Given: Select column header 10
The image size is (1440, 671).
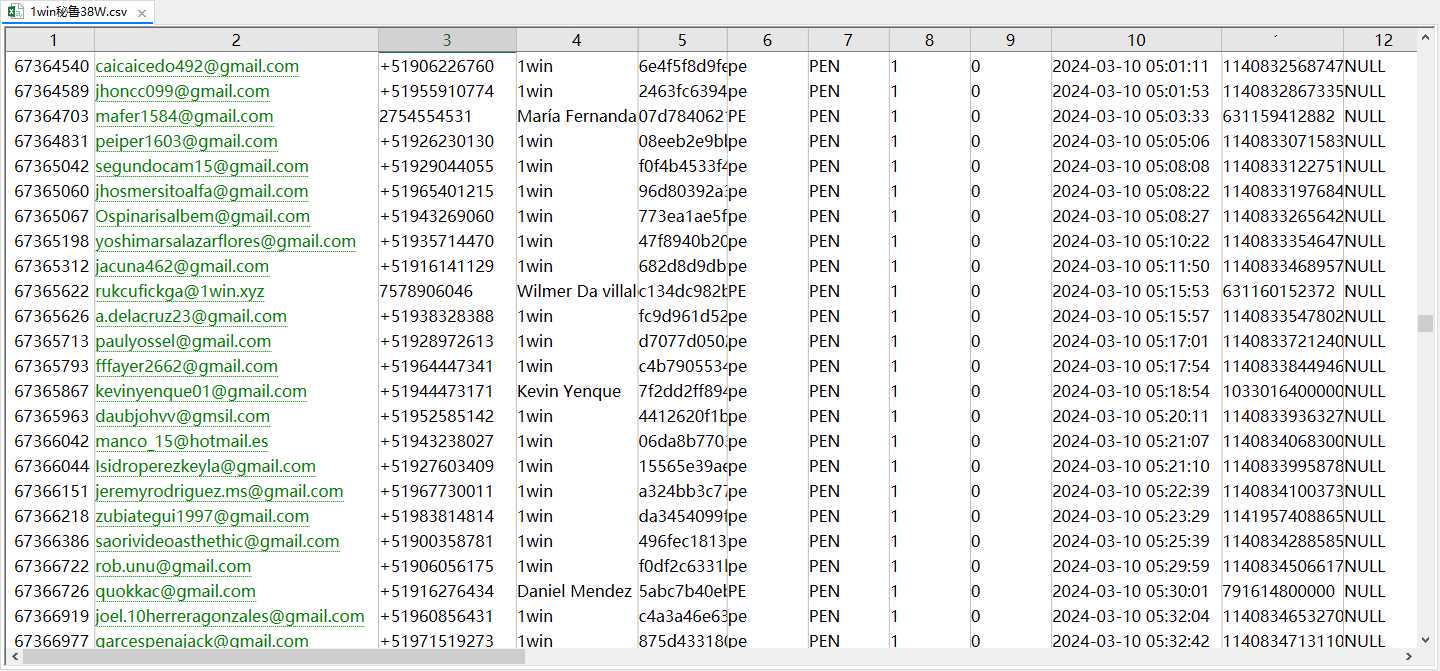Looking at the screenshot, I should [x=1136, y=40].
